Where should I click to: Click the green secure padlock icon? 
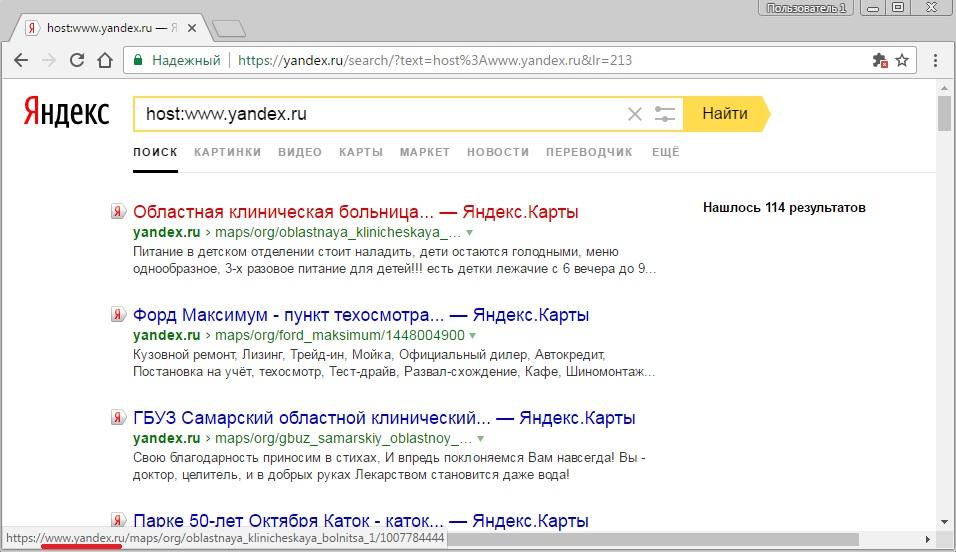pos(138,60)
